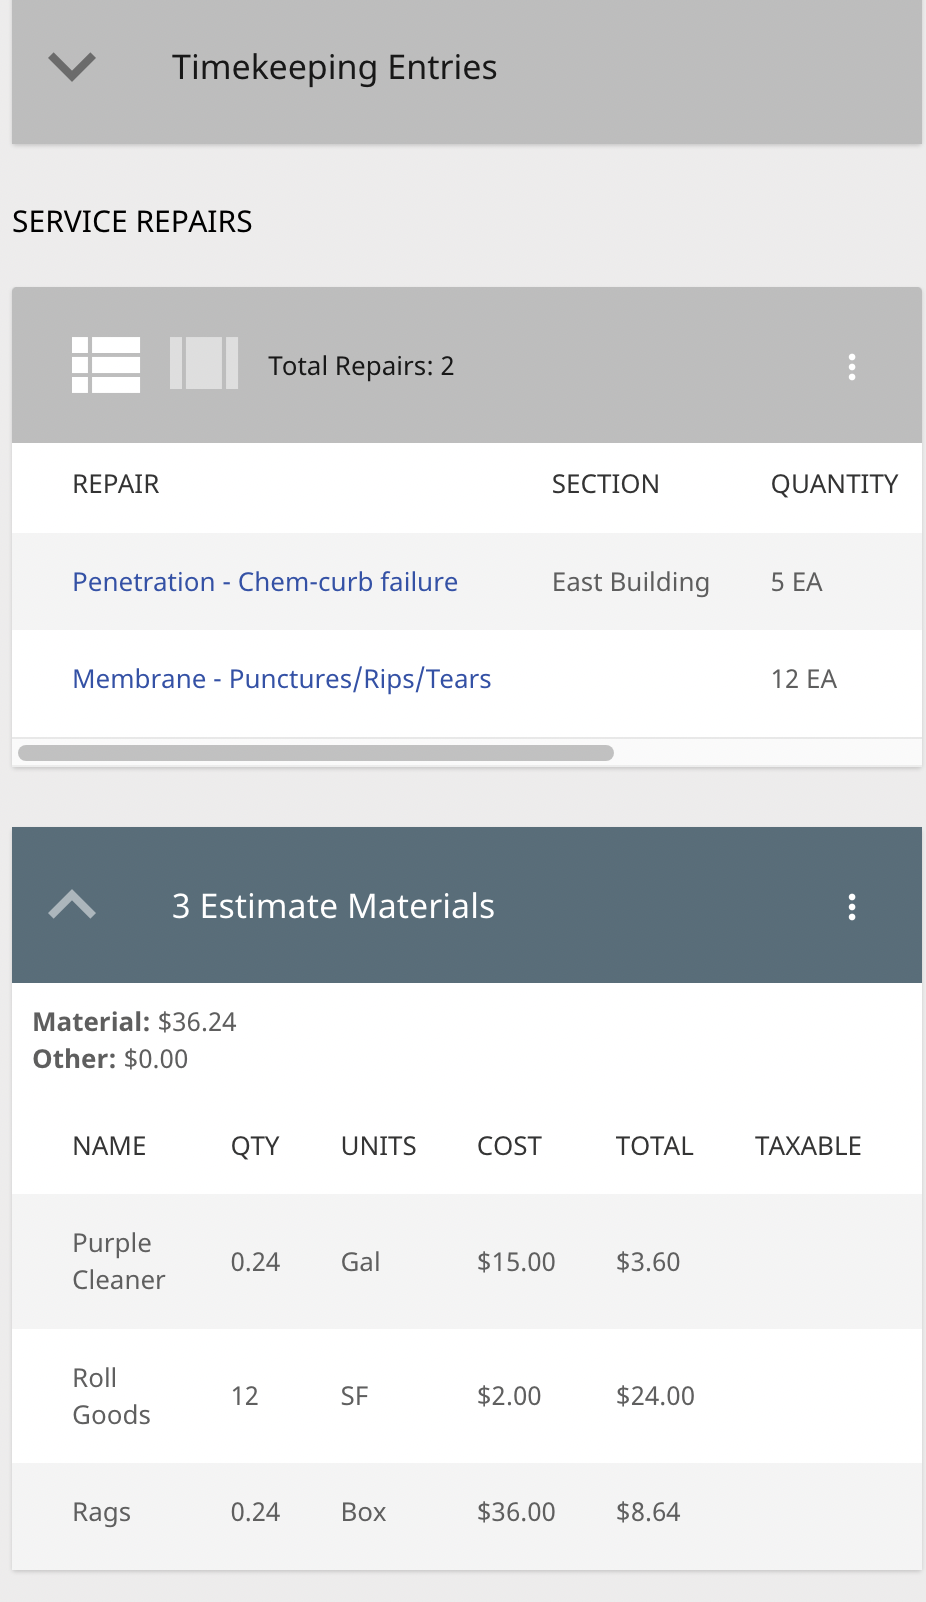926x1602 pixels.
Task: Sort by QUANTITY column header
Action: [x=834, y=484]
